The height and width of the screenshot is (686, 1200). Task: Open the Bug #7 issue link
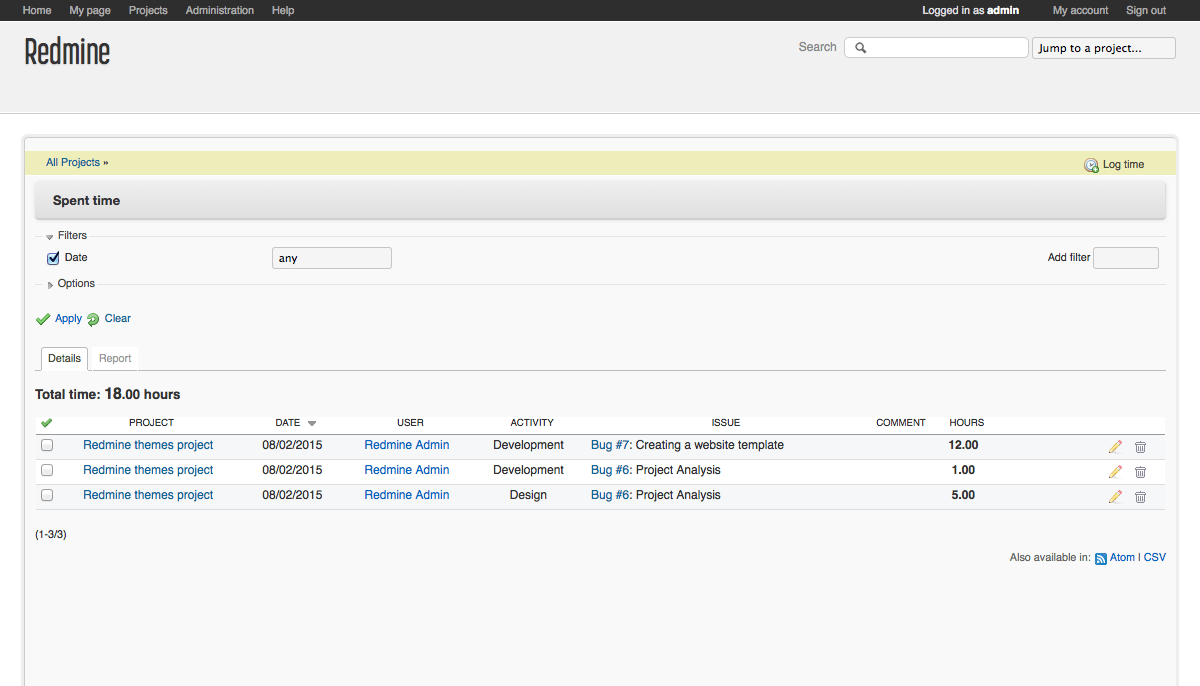tap(610, 445)
